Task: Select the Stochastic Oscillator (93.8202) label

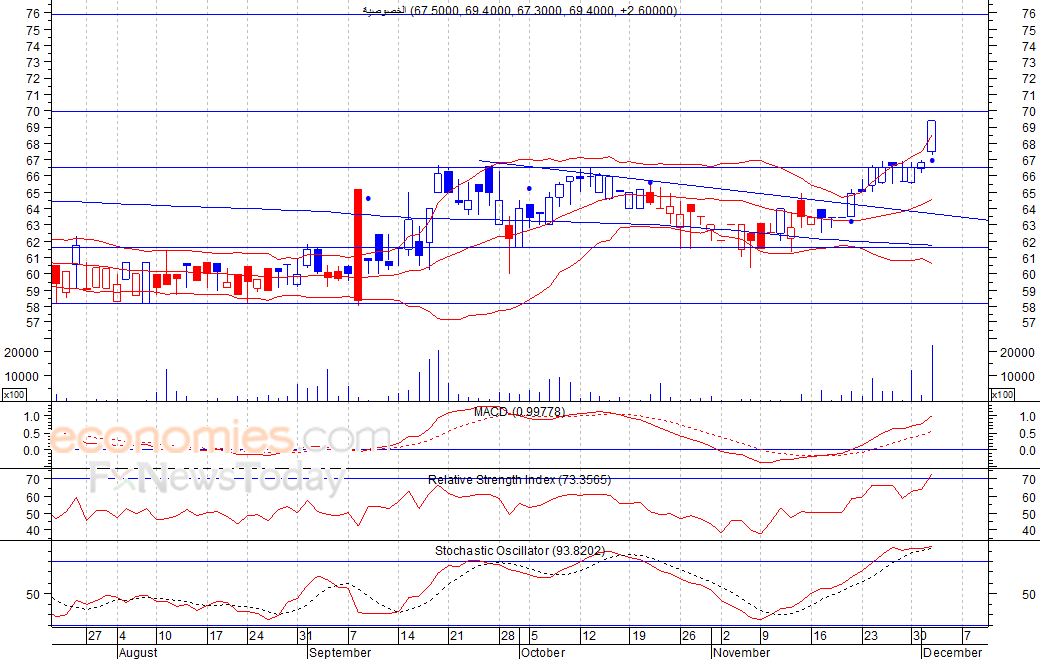Action: tap(520, 550)
